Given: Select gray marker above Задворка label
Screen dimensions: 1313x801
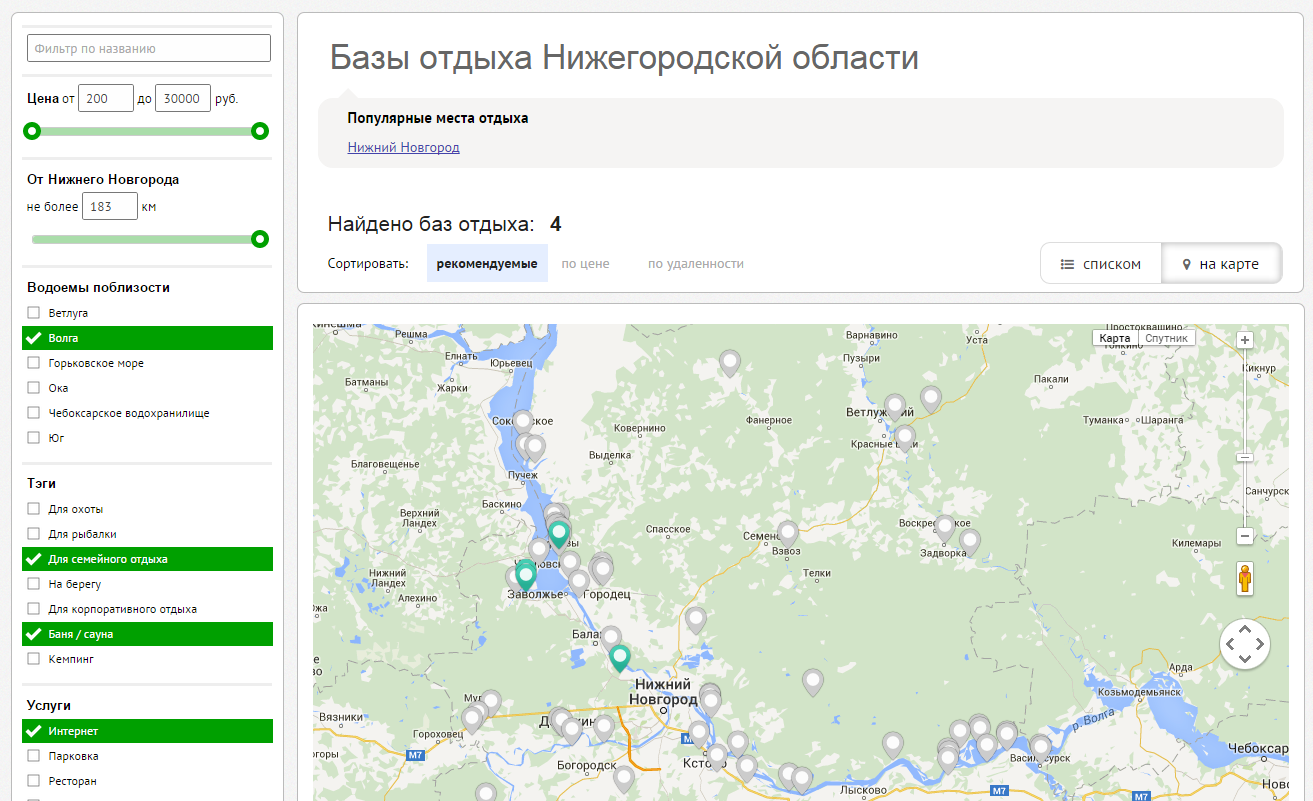Looking at the screenshot, I should point(945,526).
